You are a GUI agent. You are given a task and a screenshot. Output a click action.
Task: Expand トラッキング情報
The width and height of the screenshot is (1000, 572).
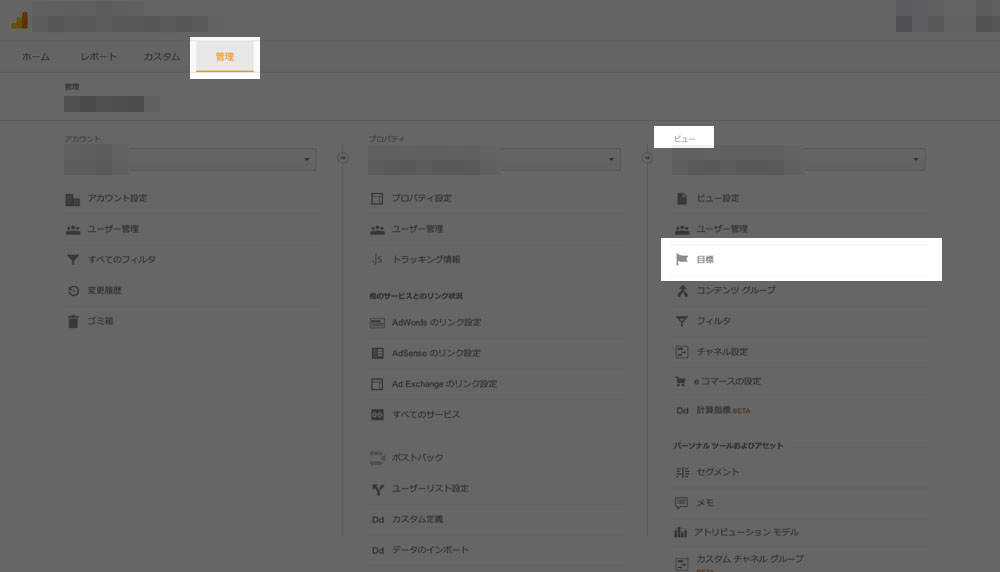(x=426, y=260)
